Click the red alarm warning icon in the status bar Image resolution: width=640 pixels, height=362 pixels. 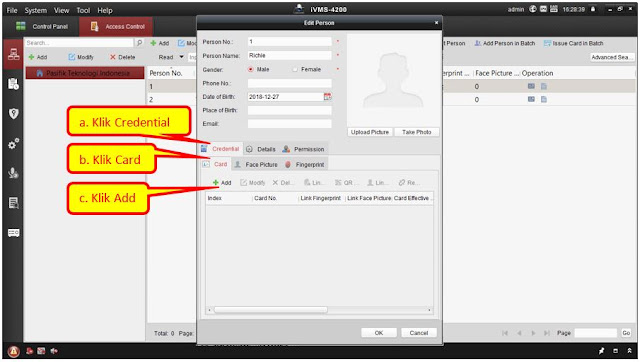(13, 351)
